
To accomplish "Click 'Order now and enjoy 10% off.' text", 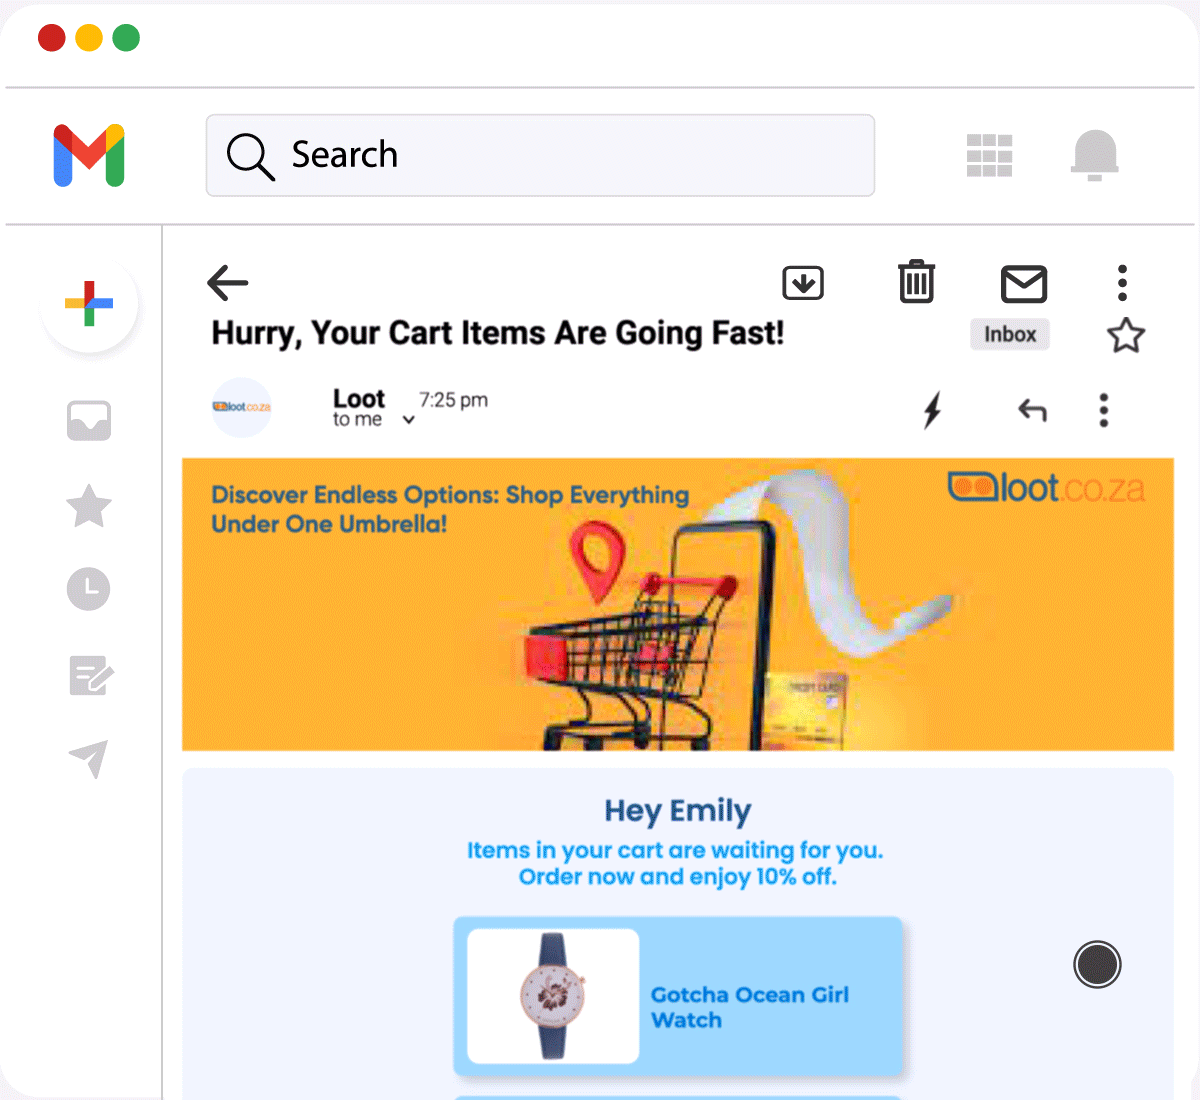I will pyautogui.click(x=677, y=877).
